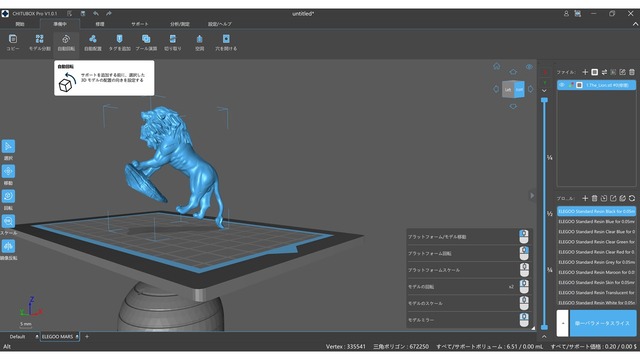The width and height of the screenshot is (640, 360).
Task: Add a printer with the plus tab
Action: click(x=87, y=337)
